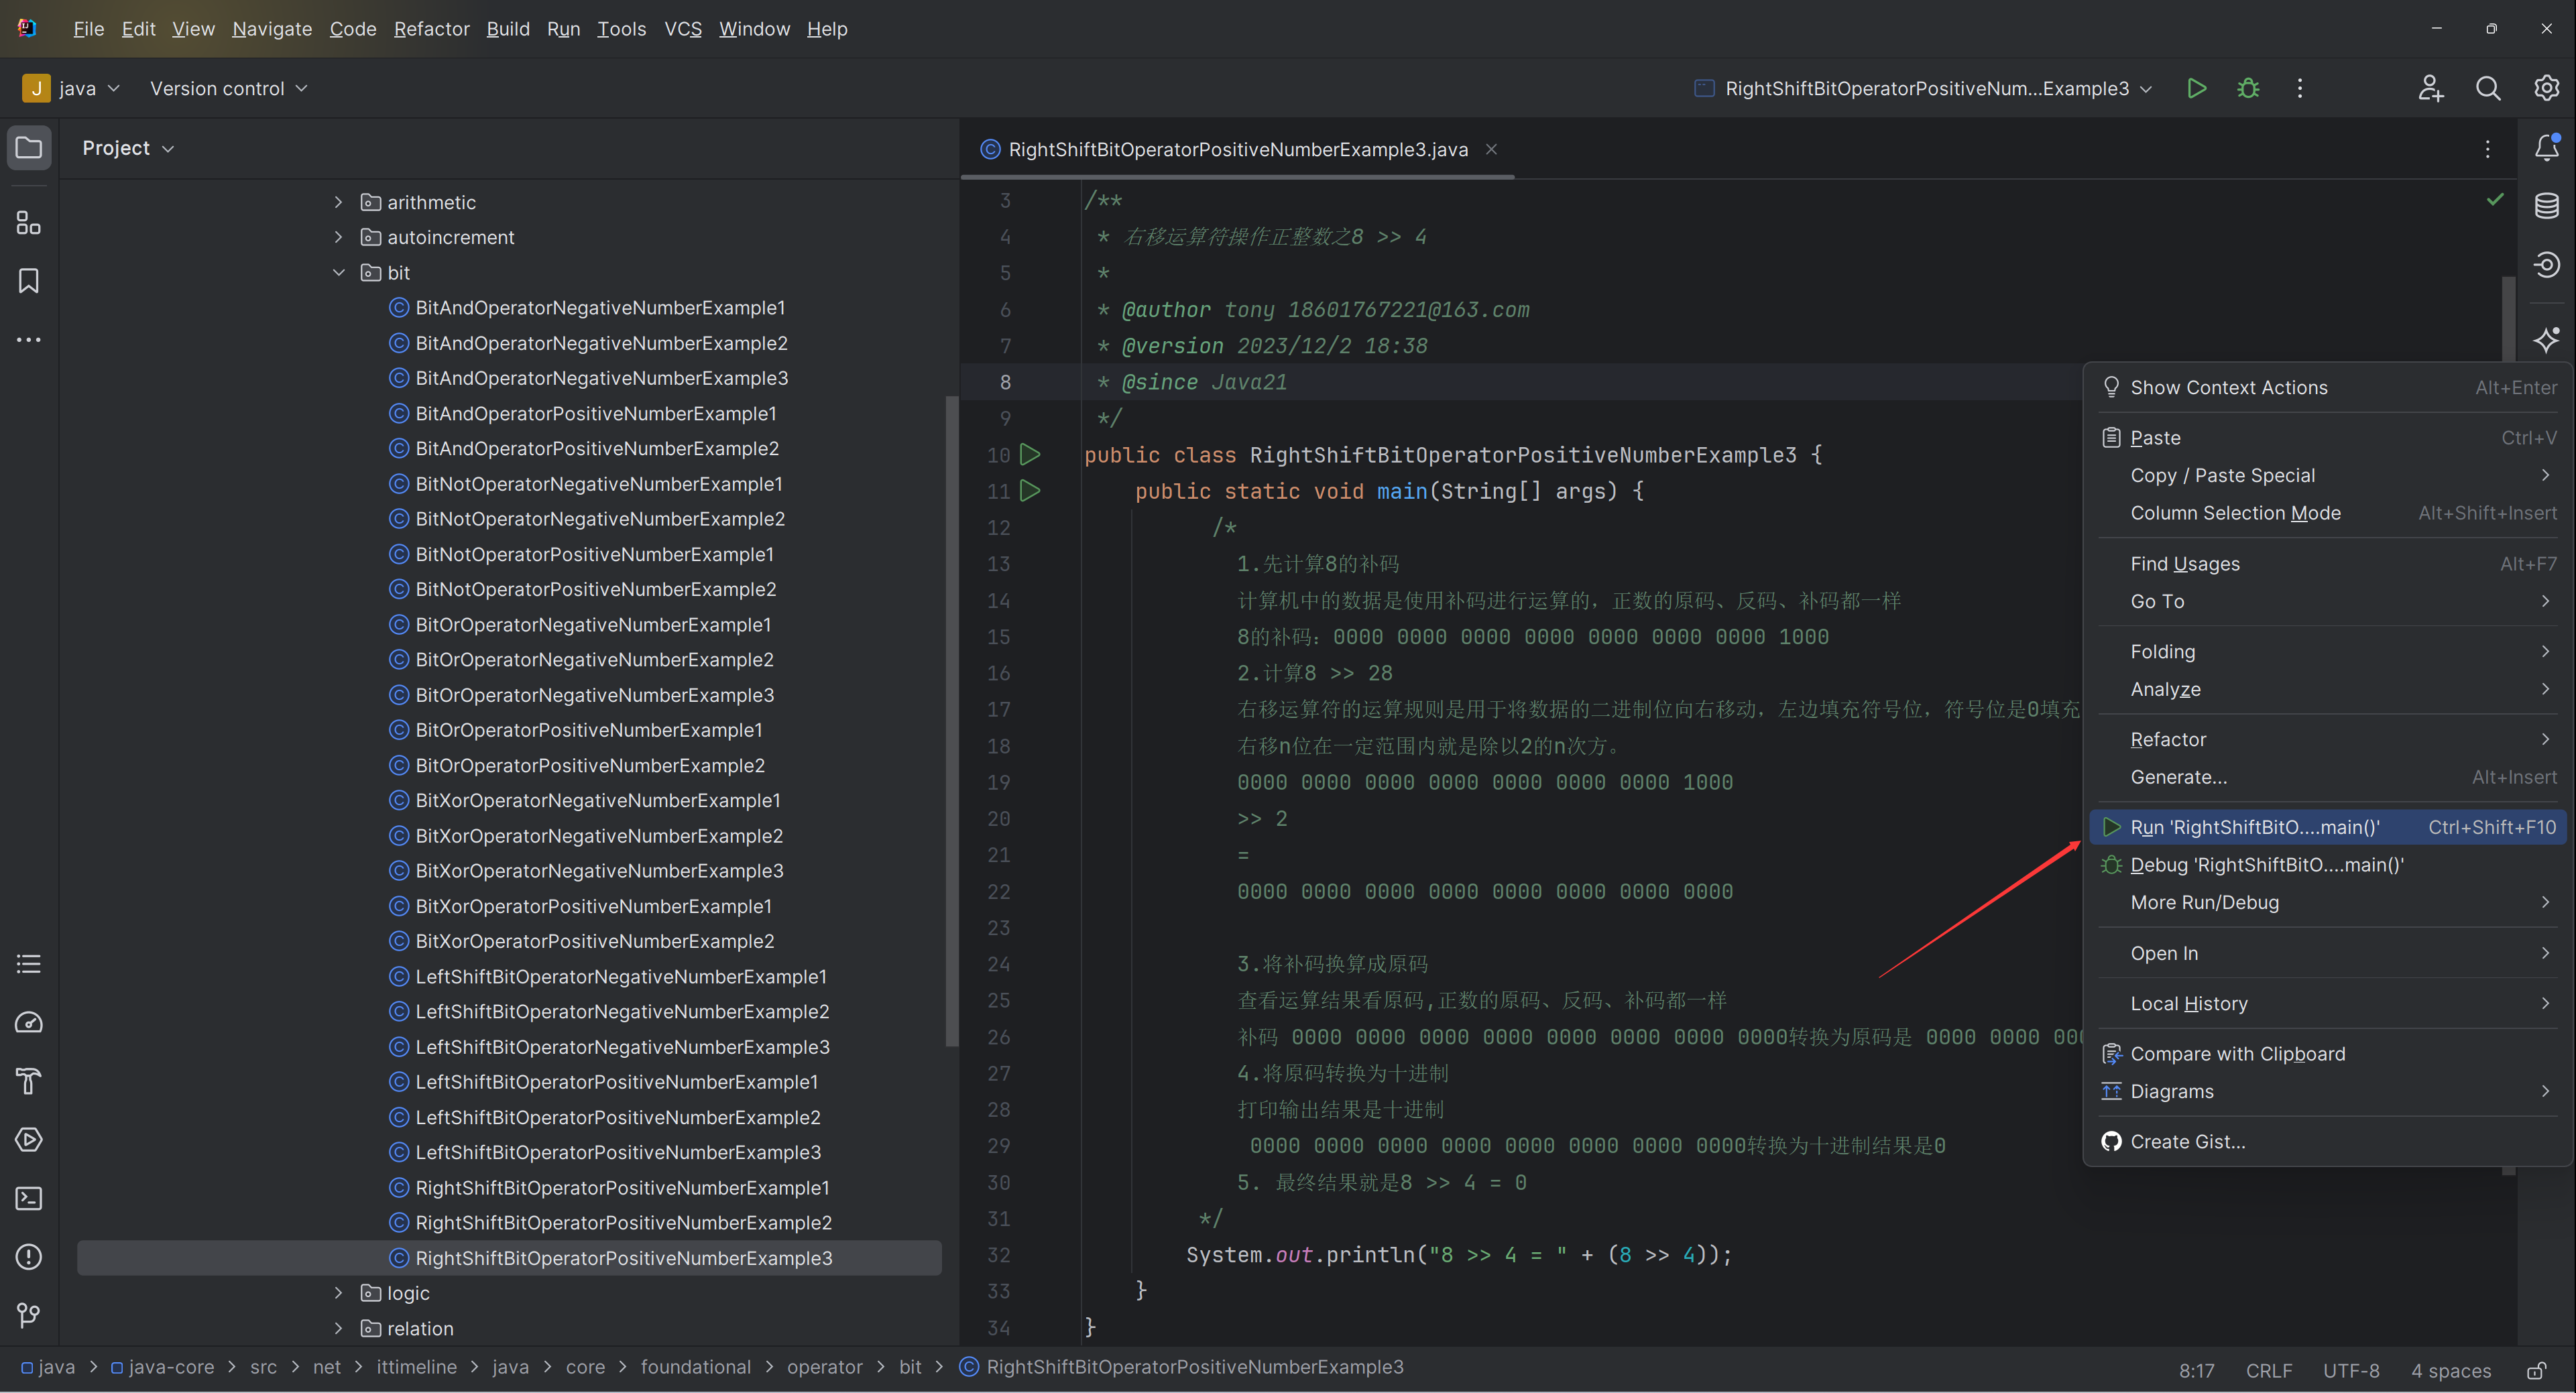Screen dimensions: 2576x1393
Task: Open the run configuration selector dropdown
Action: (1924, 88)
